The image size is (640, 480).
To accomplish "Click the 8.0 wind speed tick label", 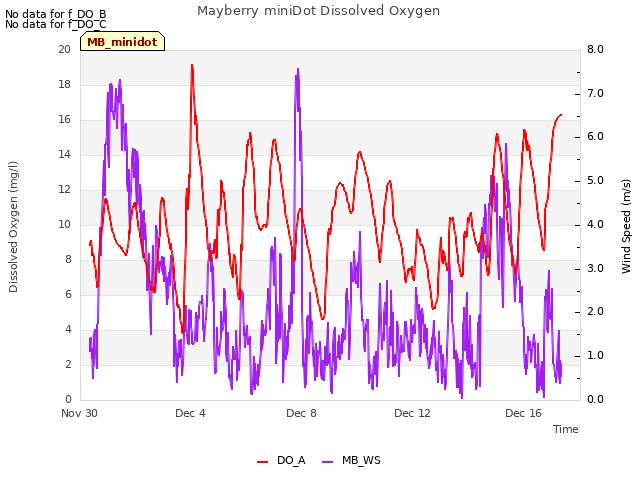I will click(595, 49).
